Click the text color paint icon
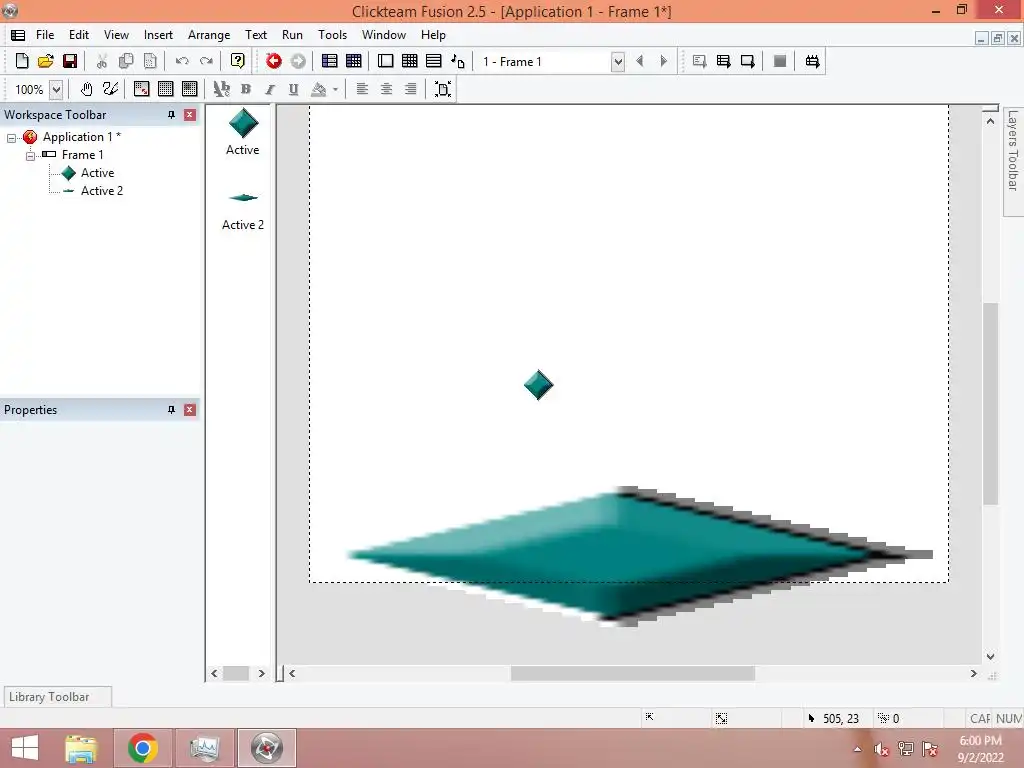Screen dimensions: 1024x768 click(x=319, y=89)
